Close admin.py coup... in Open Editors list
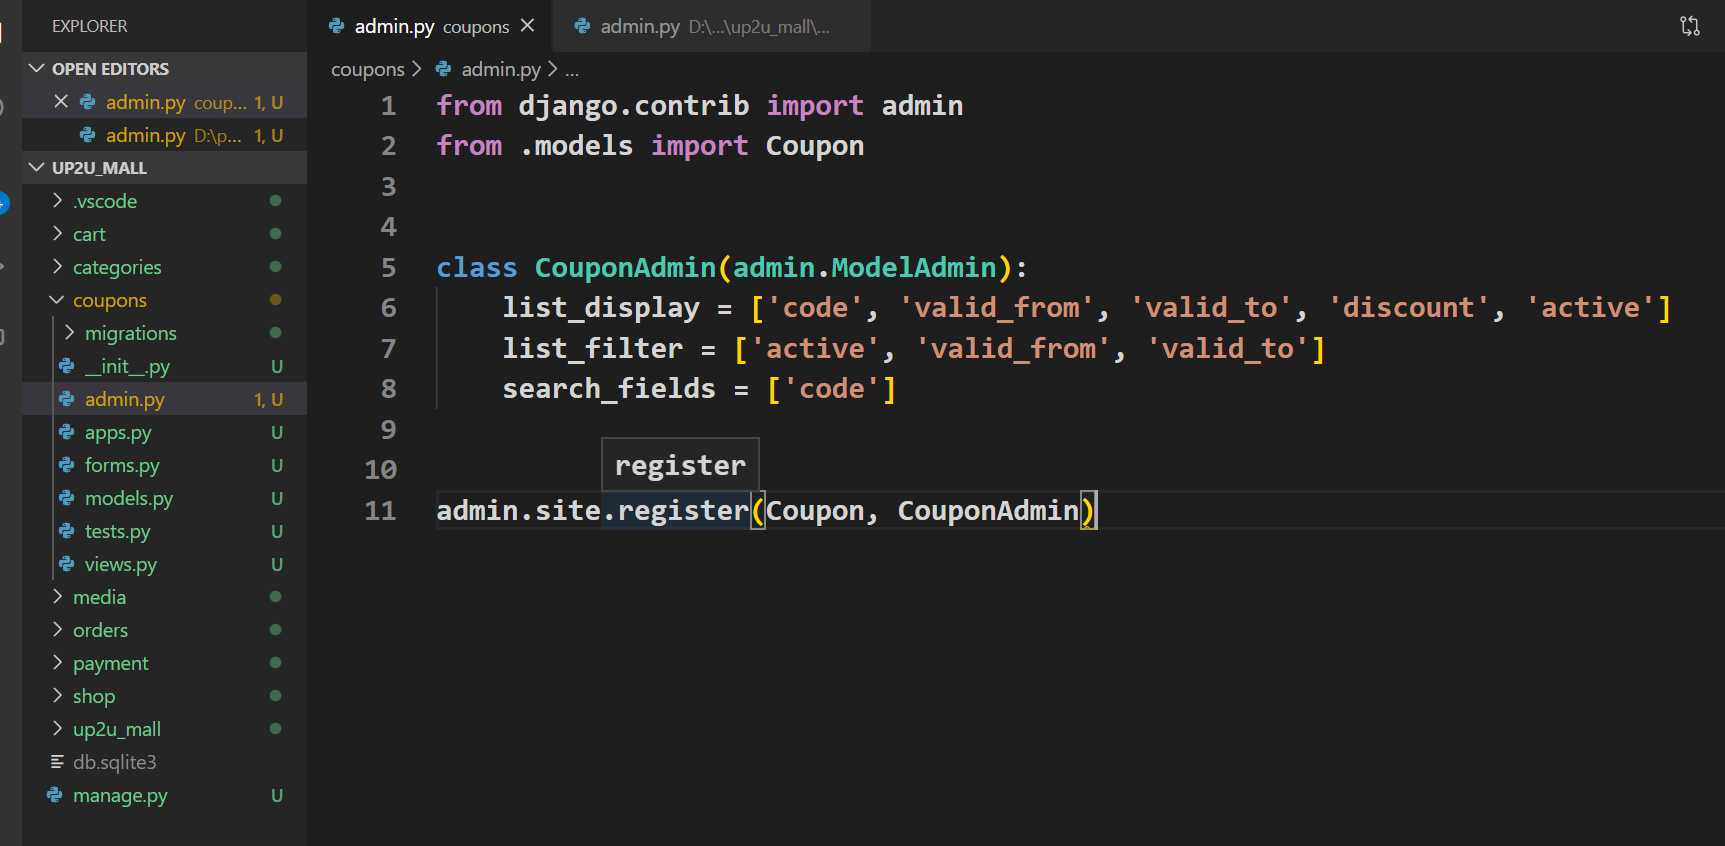Viewport: 1725px width, 846px height. pyautogui.click(x=61, y=102)
